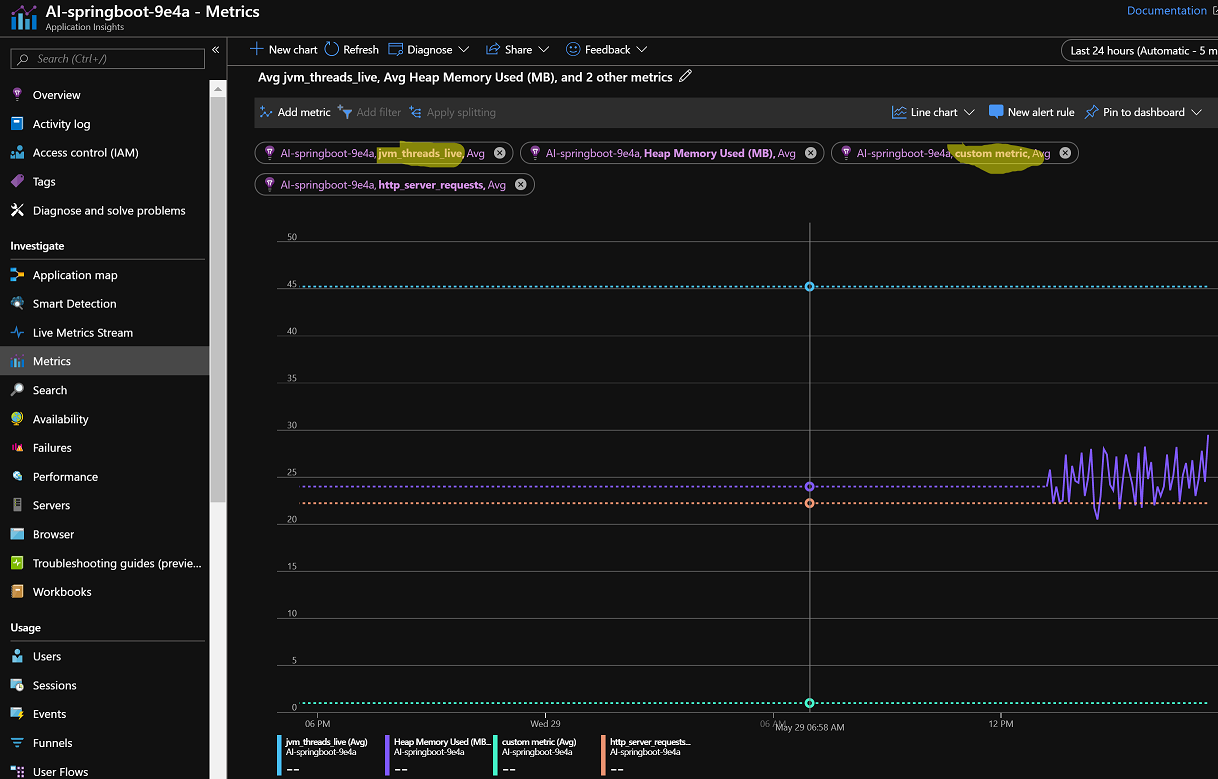Image resolution: width=1218 pixels, height=779 pixels.
Task: Click the Search magnifier icon under Investigate
Action: [x=16, y=390]
